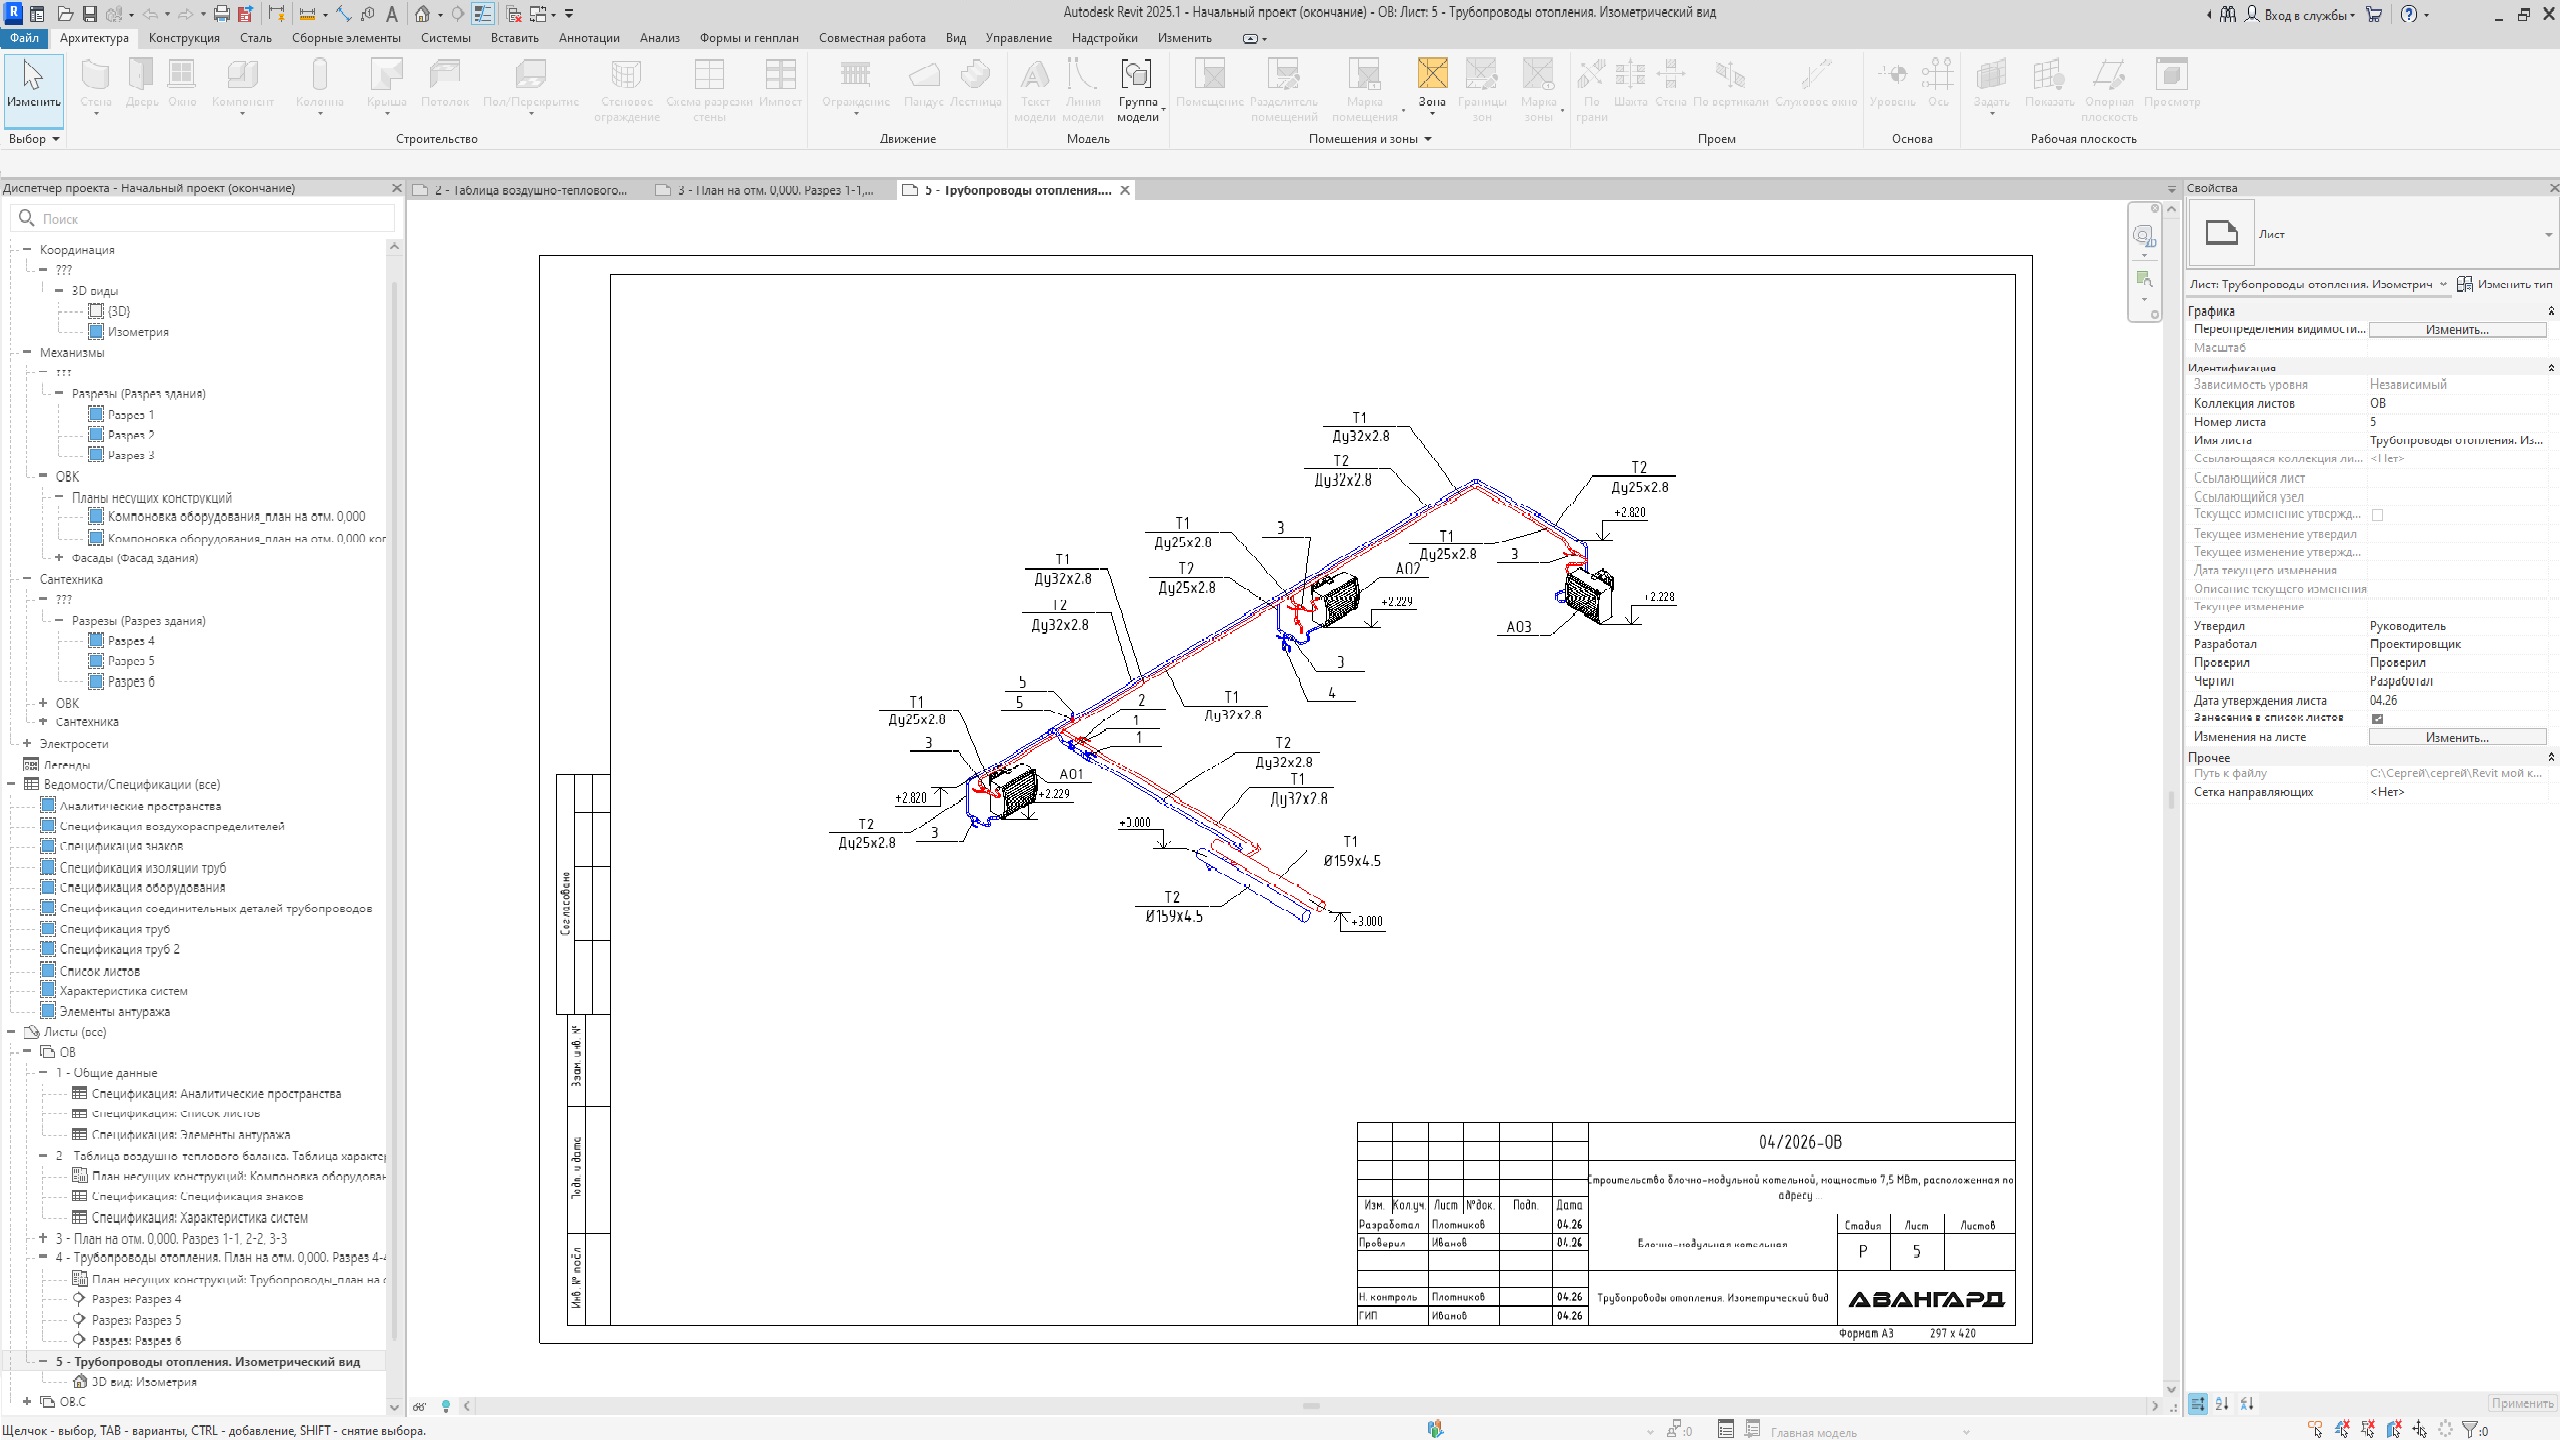Click the Home (default 3D view) icon
The image size is (2560, 1440).
tap(423, 14)
